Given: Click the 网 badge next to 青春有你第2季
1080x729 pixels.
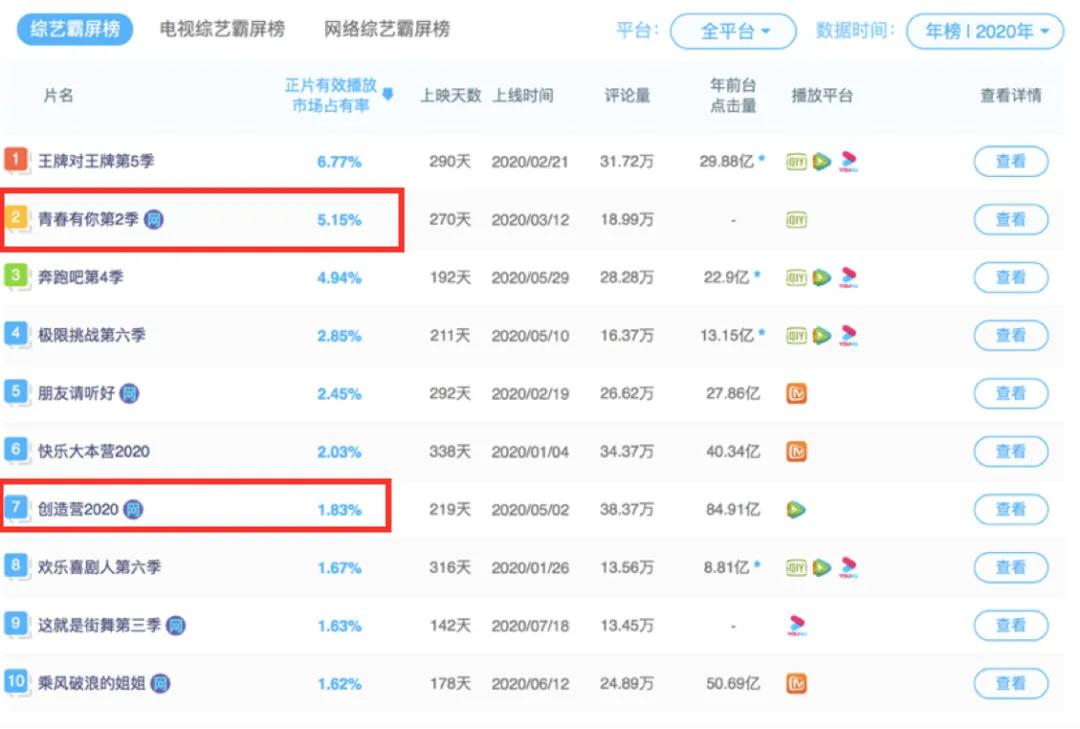Looking at the screenshot, I should click(153, 220).
